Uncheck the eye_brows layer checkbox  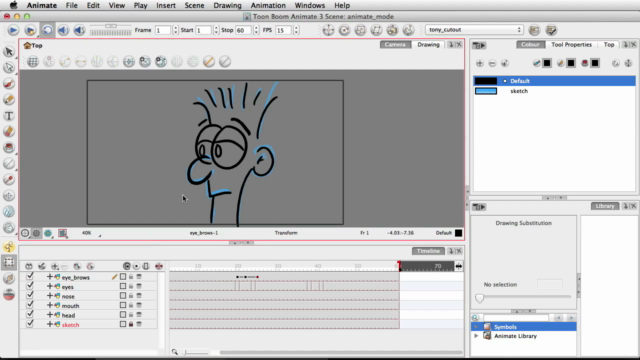(x=30, y=276)
